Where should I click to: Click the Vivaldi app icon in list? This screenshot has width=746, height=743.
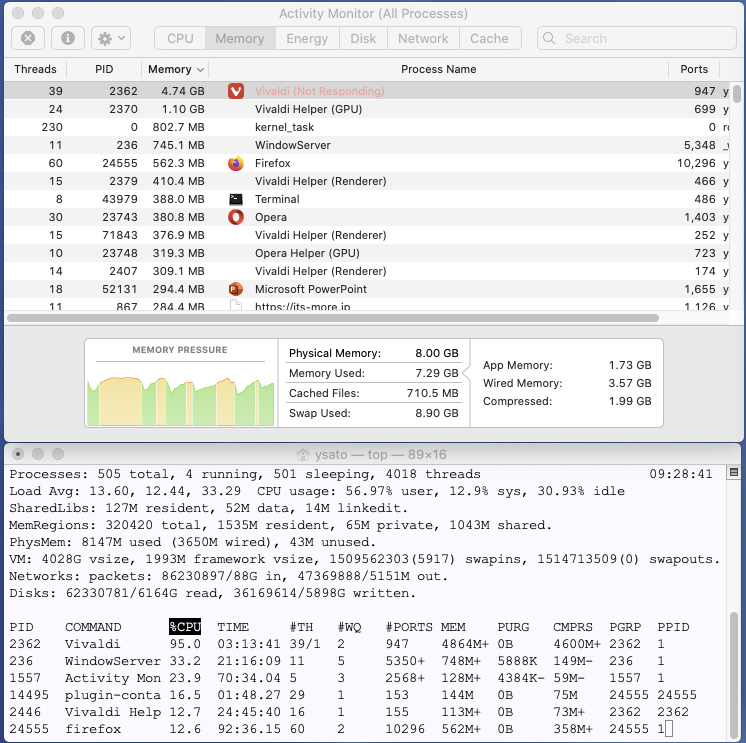tap(236, 91)
